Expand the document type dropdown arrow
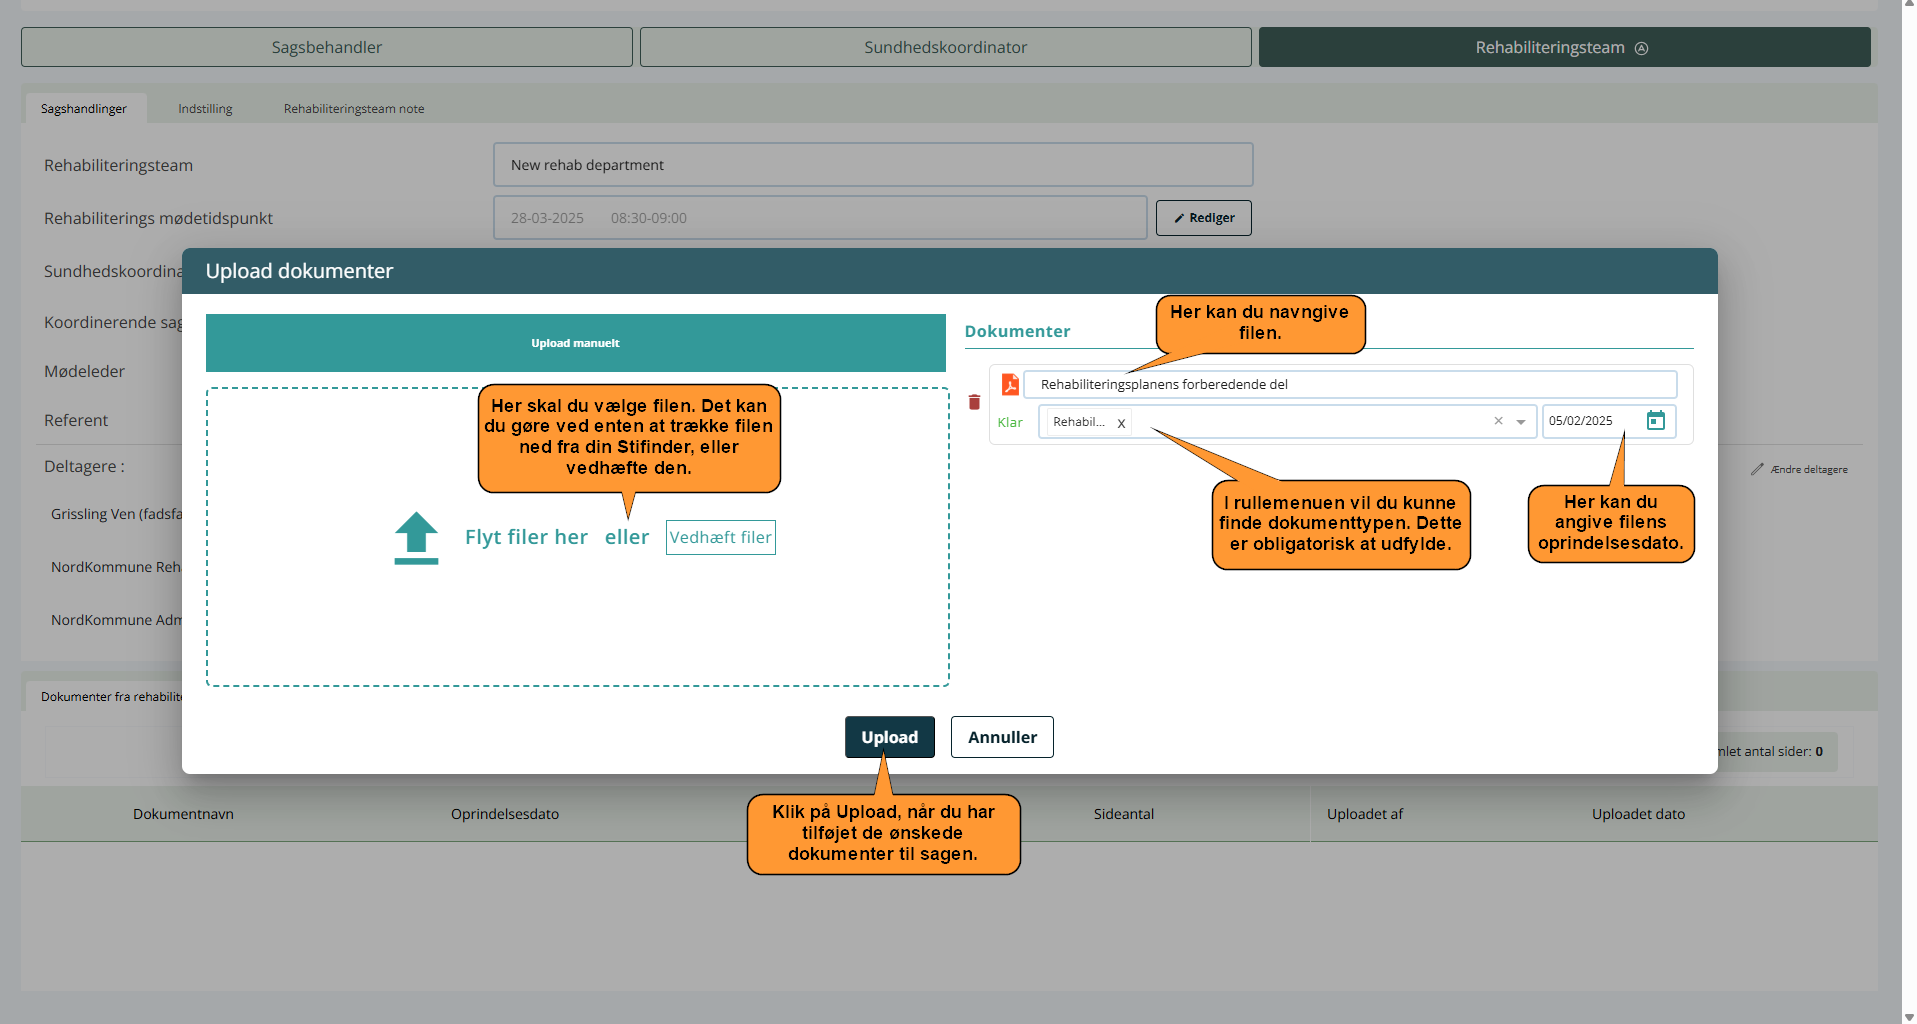 click(1521, 422)
